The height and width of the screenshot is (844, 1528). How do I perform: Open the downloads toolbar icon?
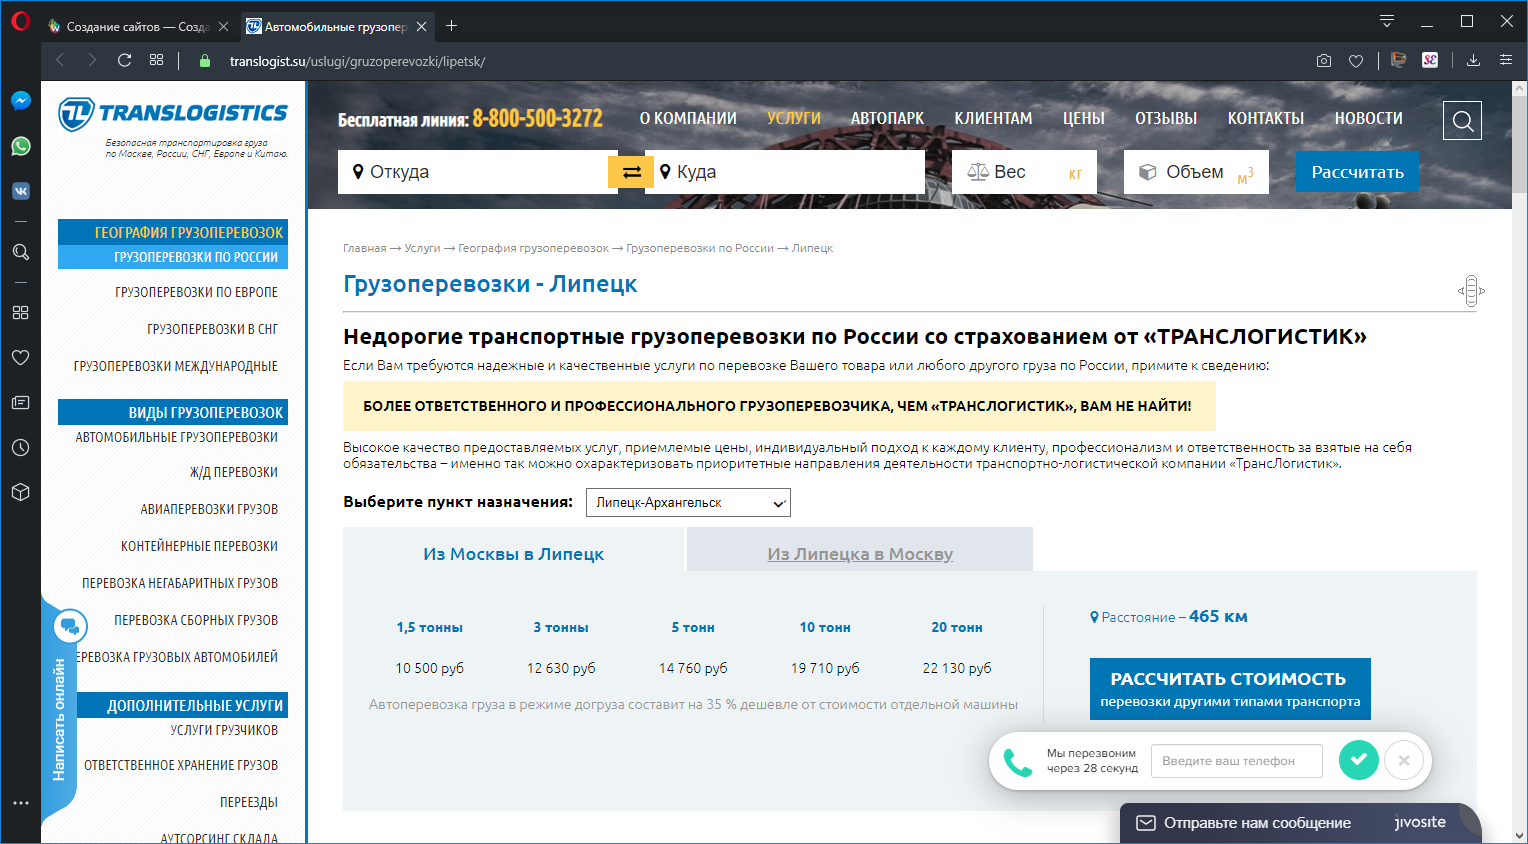(x=1473, y=60)
